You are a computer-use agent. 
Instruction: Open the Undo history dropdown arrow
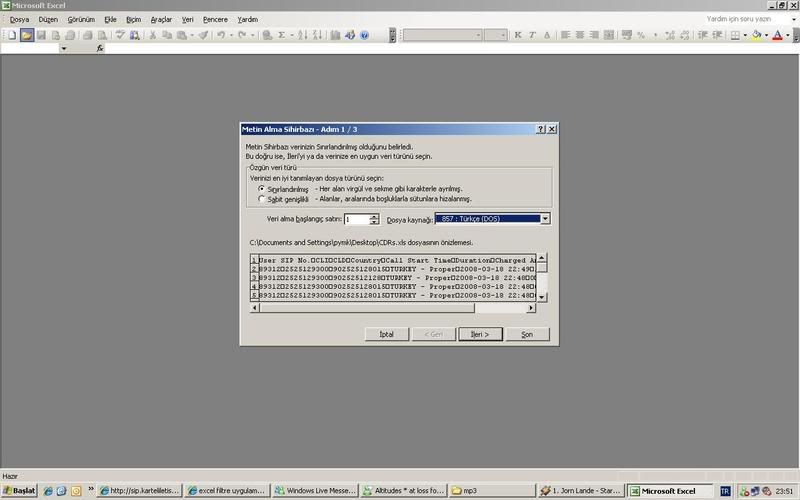[231, 35]
